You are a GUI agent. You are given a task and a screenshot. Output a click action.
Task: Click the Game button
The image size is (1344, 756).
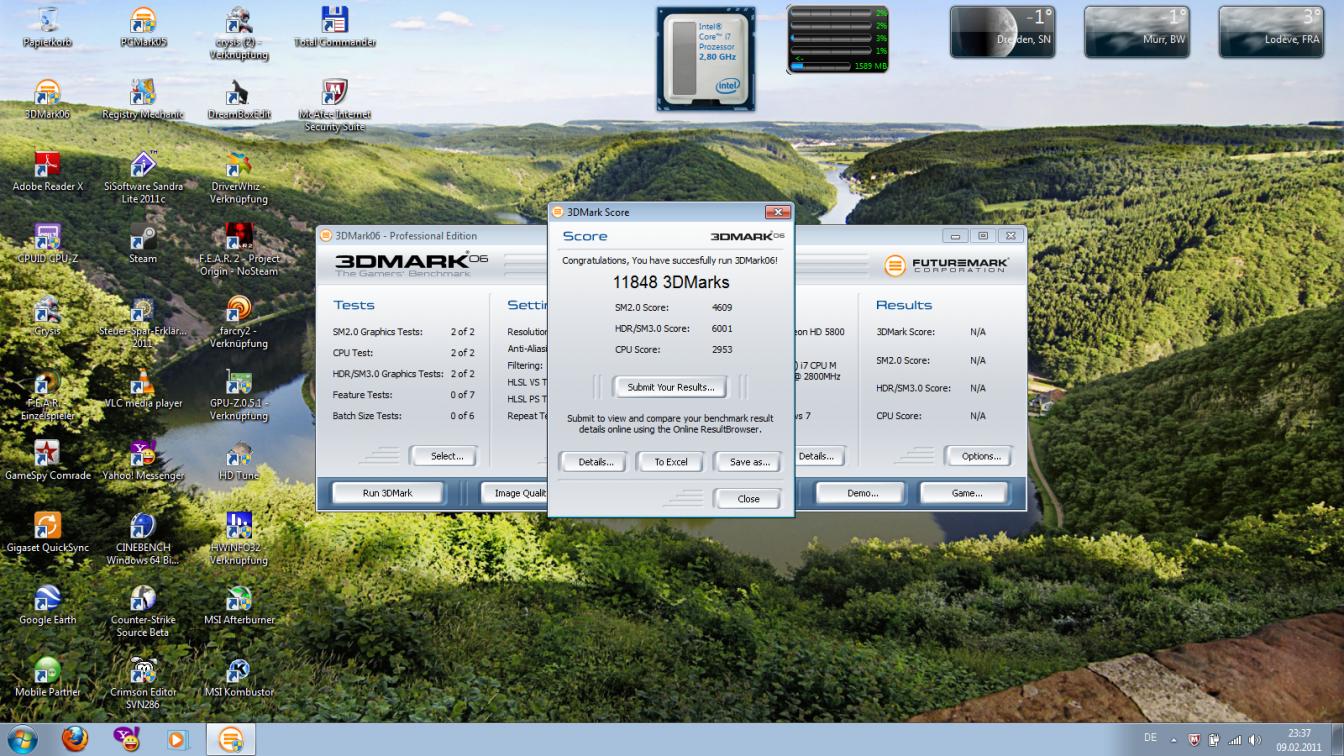pos(966,493)
